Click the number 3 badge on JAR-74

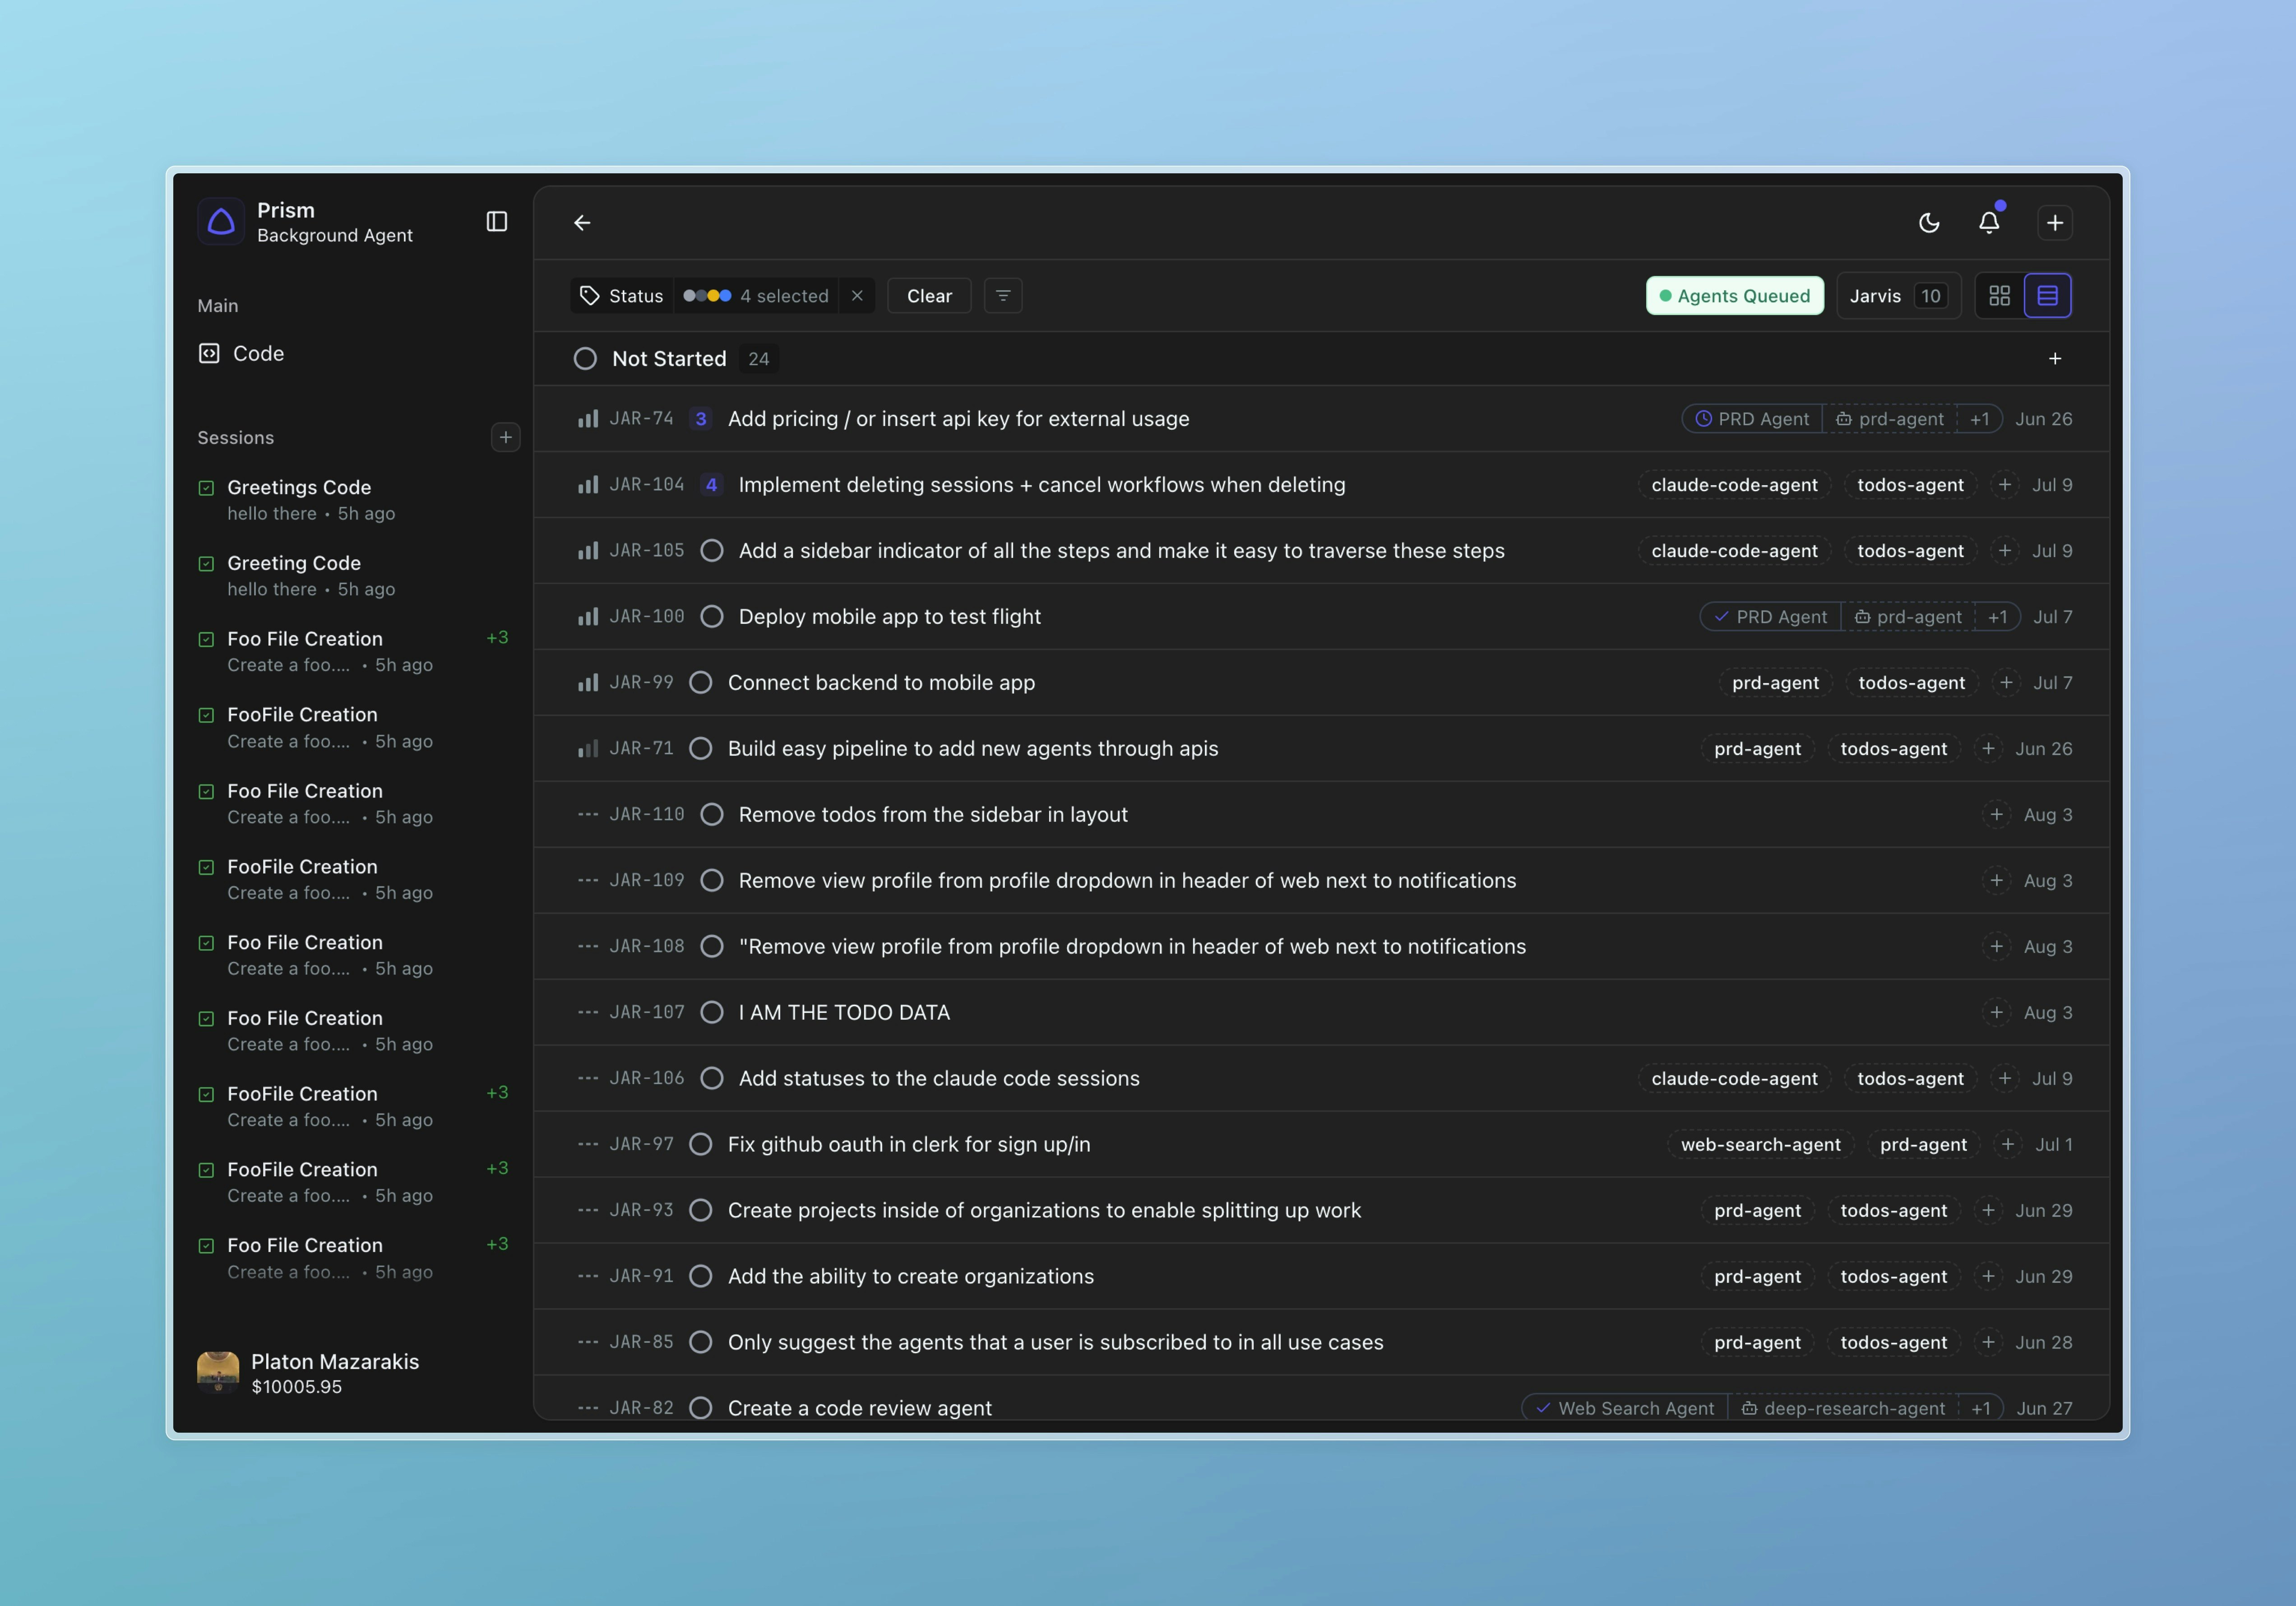[701, 419]
